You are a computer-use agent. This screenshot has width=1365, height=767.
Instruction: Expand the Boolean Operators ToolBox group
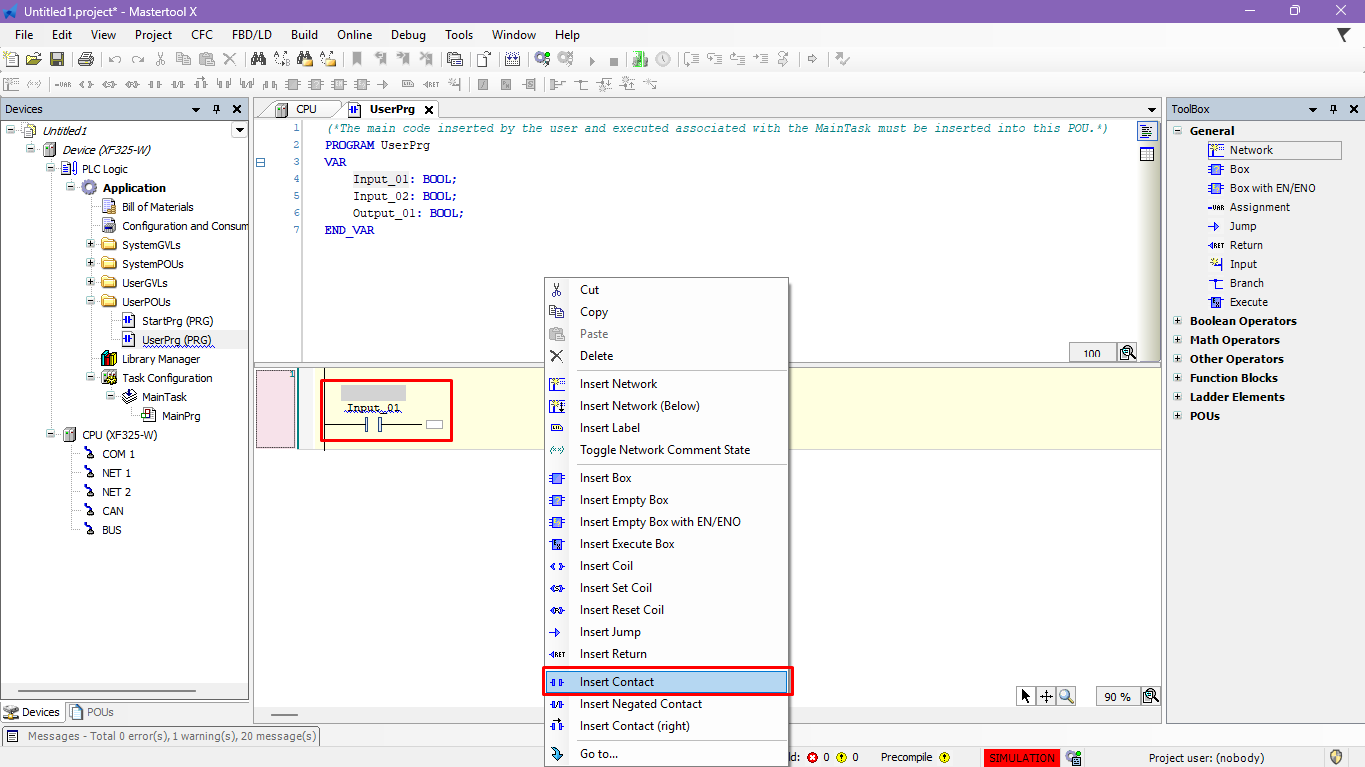[x=1177, y=321]
